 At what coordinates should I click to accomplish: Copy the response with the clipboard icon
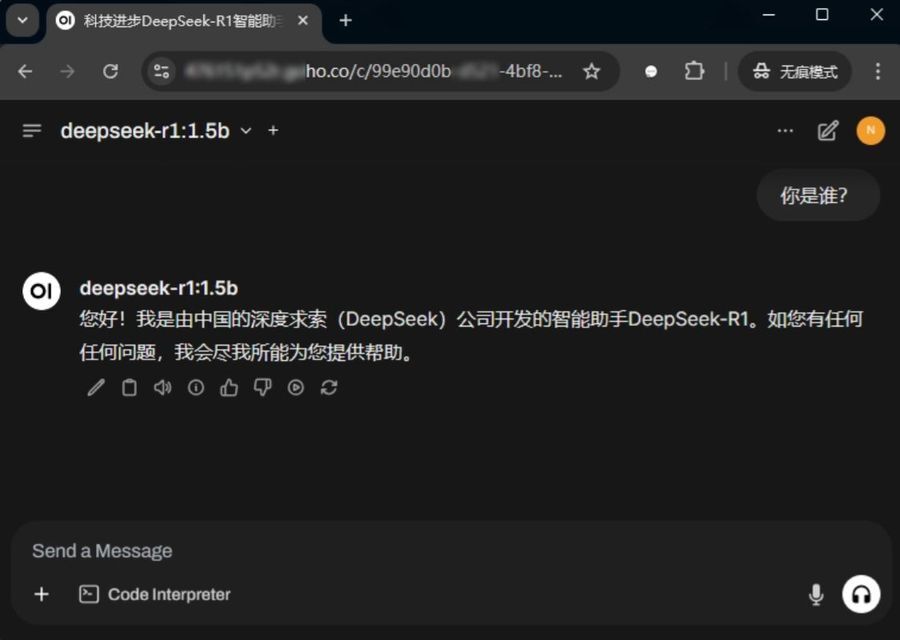pyautogui.click(x=129, y=388)
